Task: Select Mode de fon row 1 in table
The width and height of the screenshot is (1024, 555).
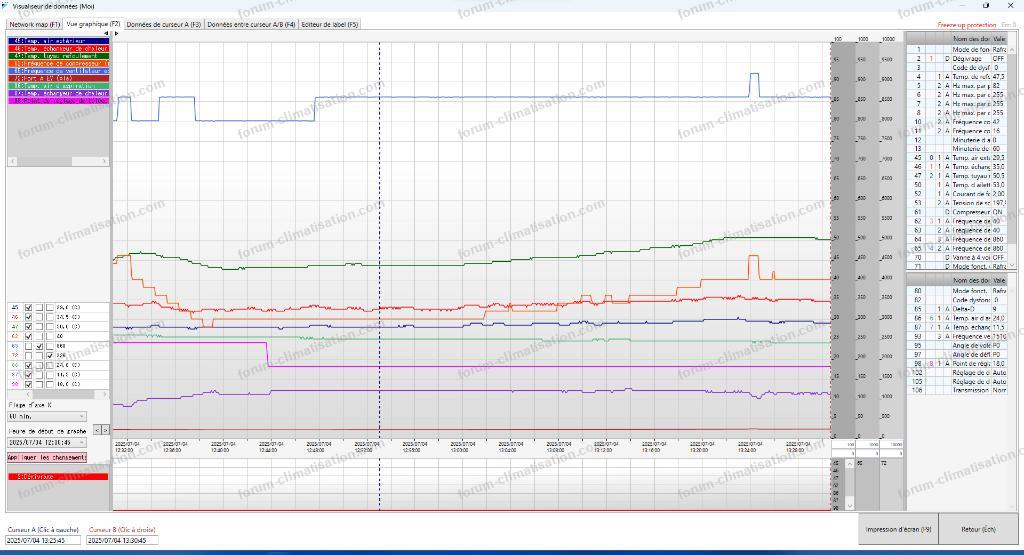Action: coord(959,50)
